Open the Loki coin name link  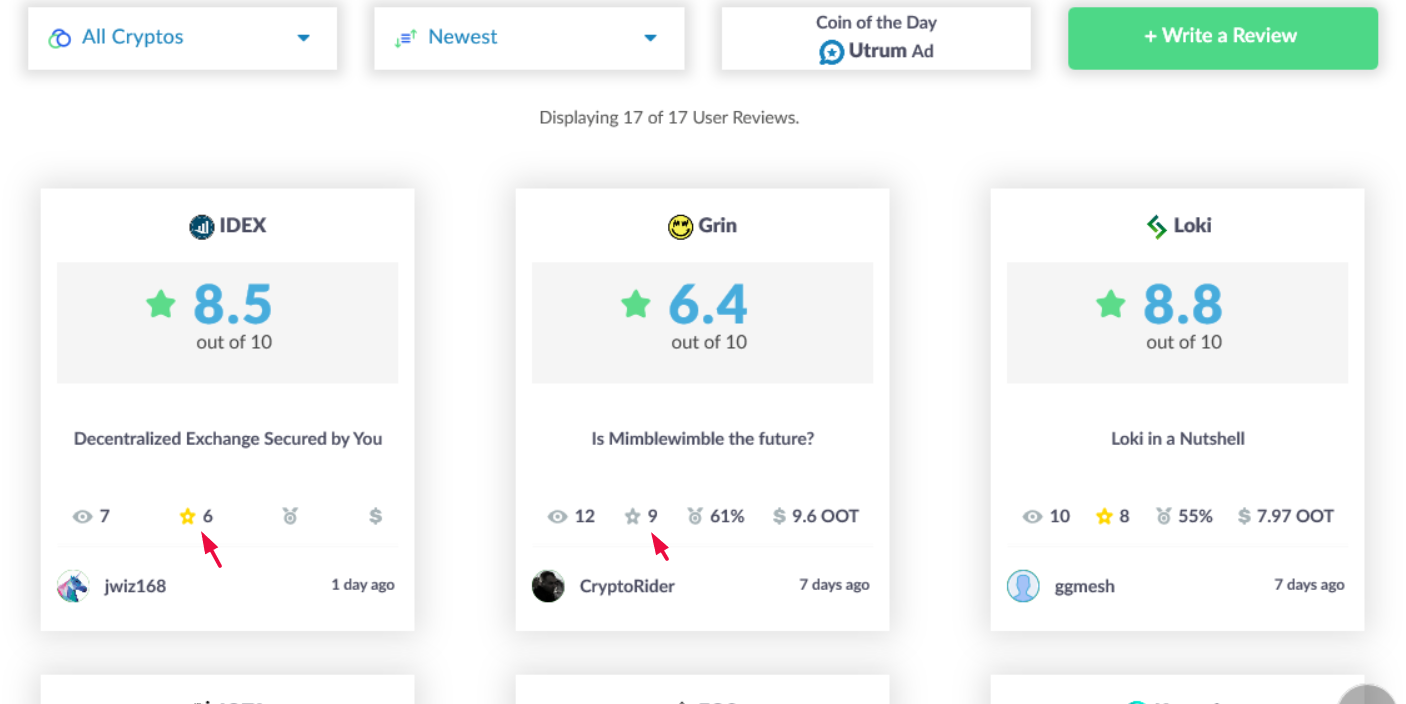[1192, 226]
